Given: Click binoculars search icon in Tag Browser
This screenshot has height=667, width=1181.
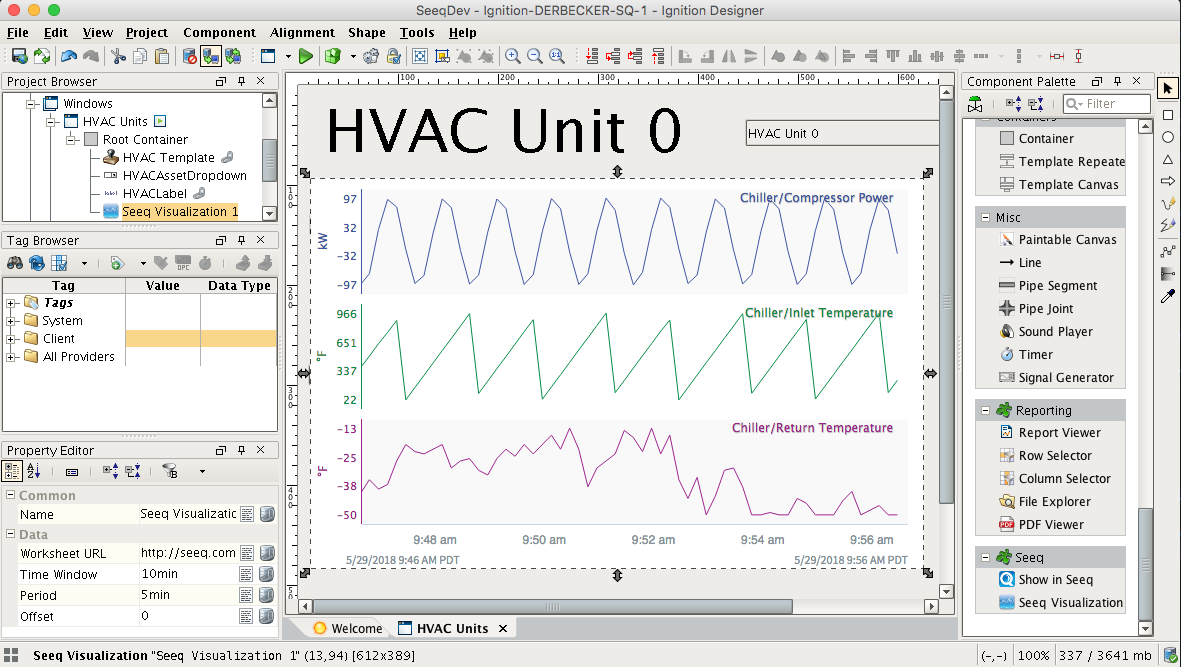Looking at the screenshot, I should (x=15, y=263).
